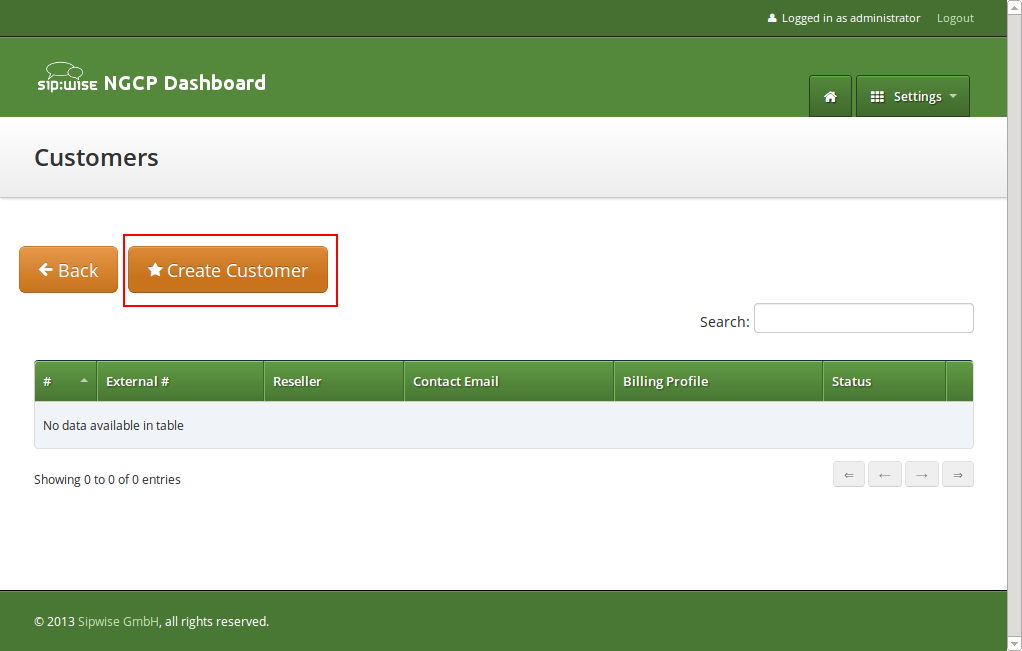Jump to last page of table
The height and width of the screenshot is (651, 1022).
[x=957, y=475]
